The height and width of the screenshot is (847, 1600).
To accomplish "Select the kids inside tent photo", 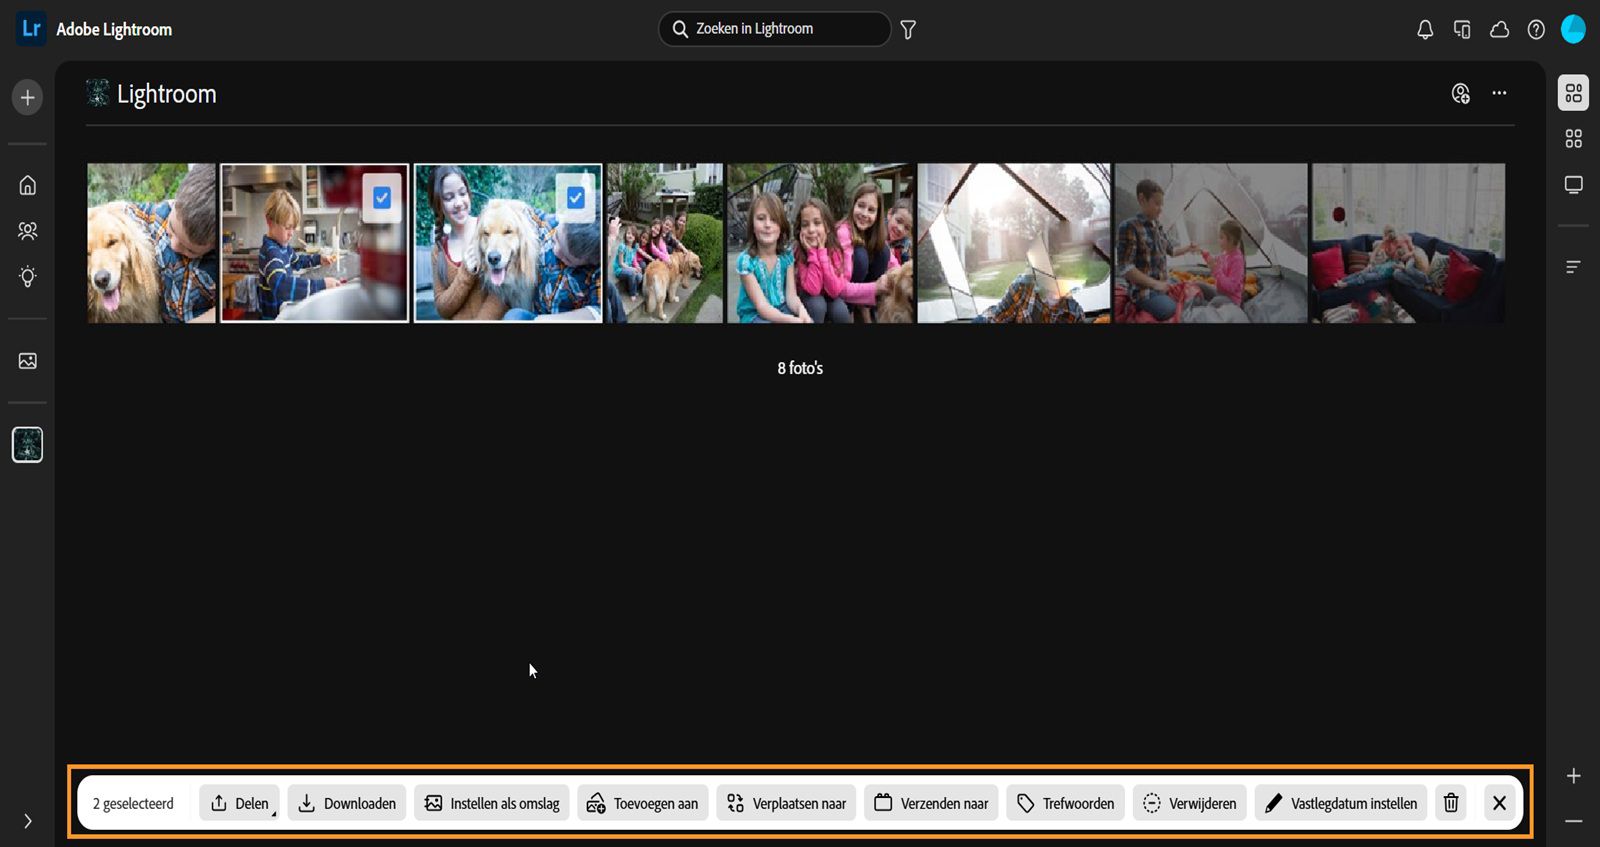I will coord(1211,243).
